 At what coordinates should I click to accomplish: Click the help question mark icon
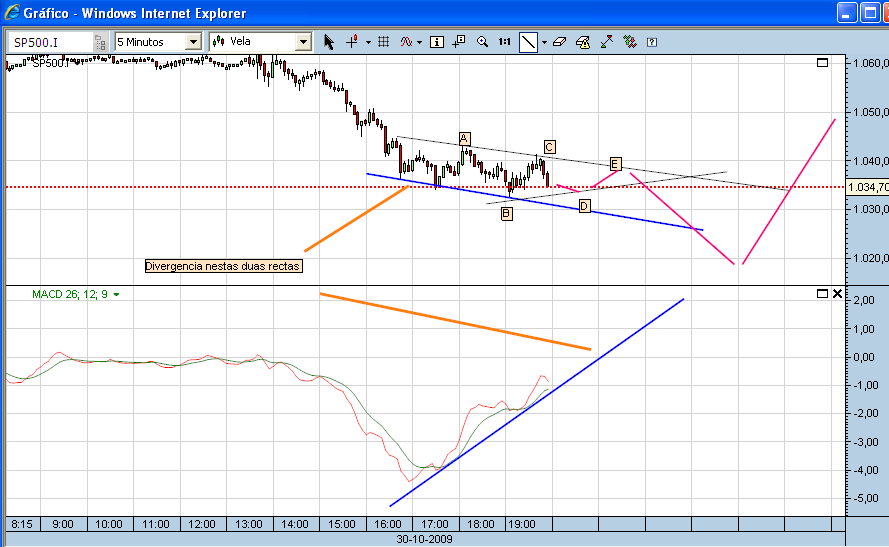[x=652, y=42]
